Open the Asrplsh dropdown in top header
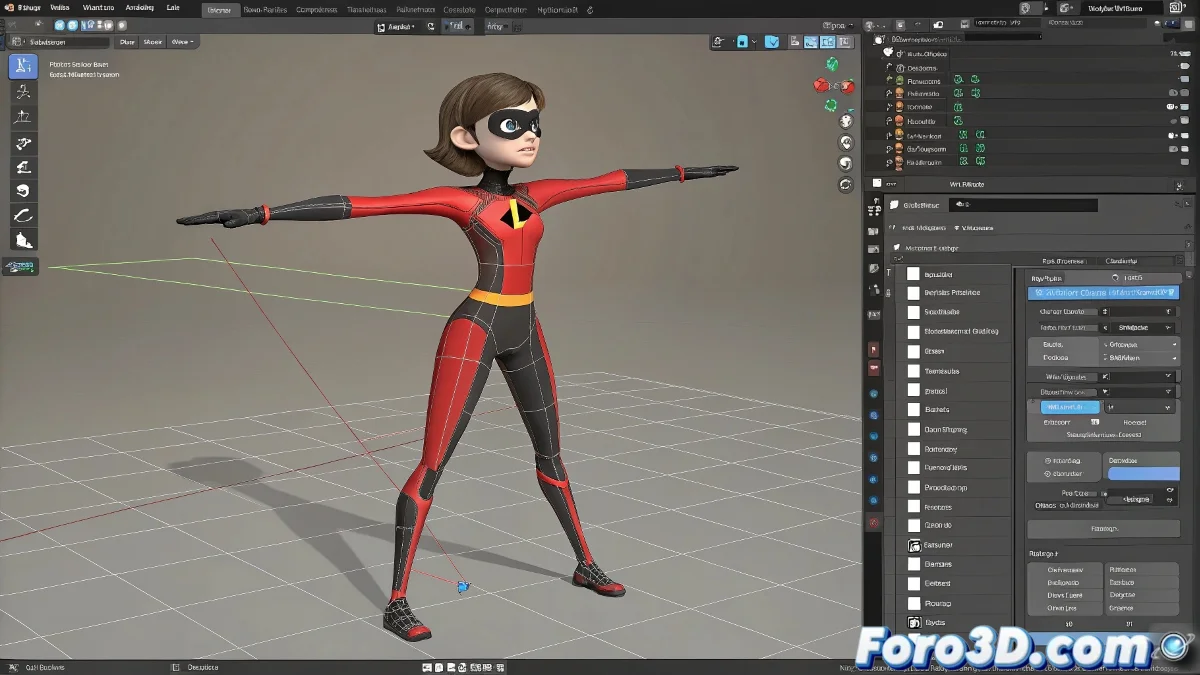The image size is (1200, 675). click(399, 27)
